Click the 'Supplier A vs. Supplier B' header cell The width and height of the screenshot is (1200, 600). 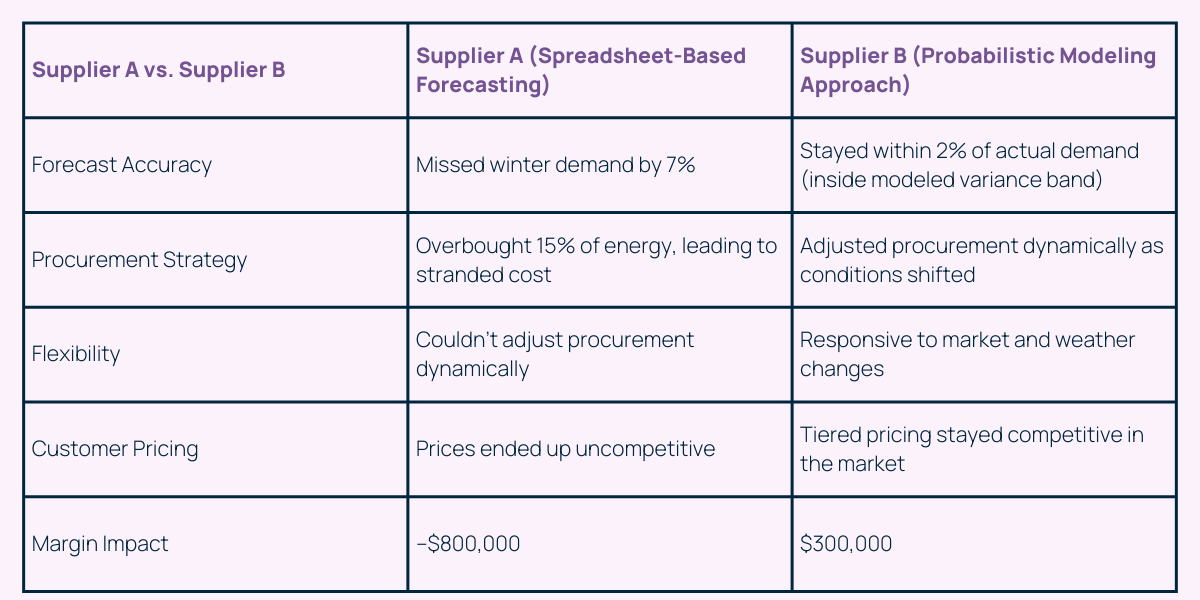158,70
